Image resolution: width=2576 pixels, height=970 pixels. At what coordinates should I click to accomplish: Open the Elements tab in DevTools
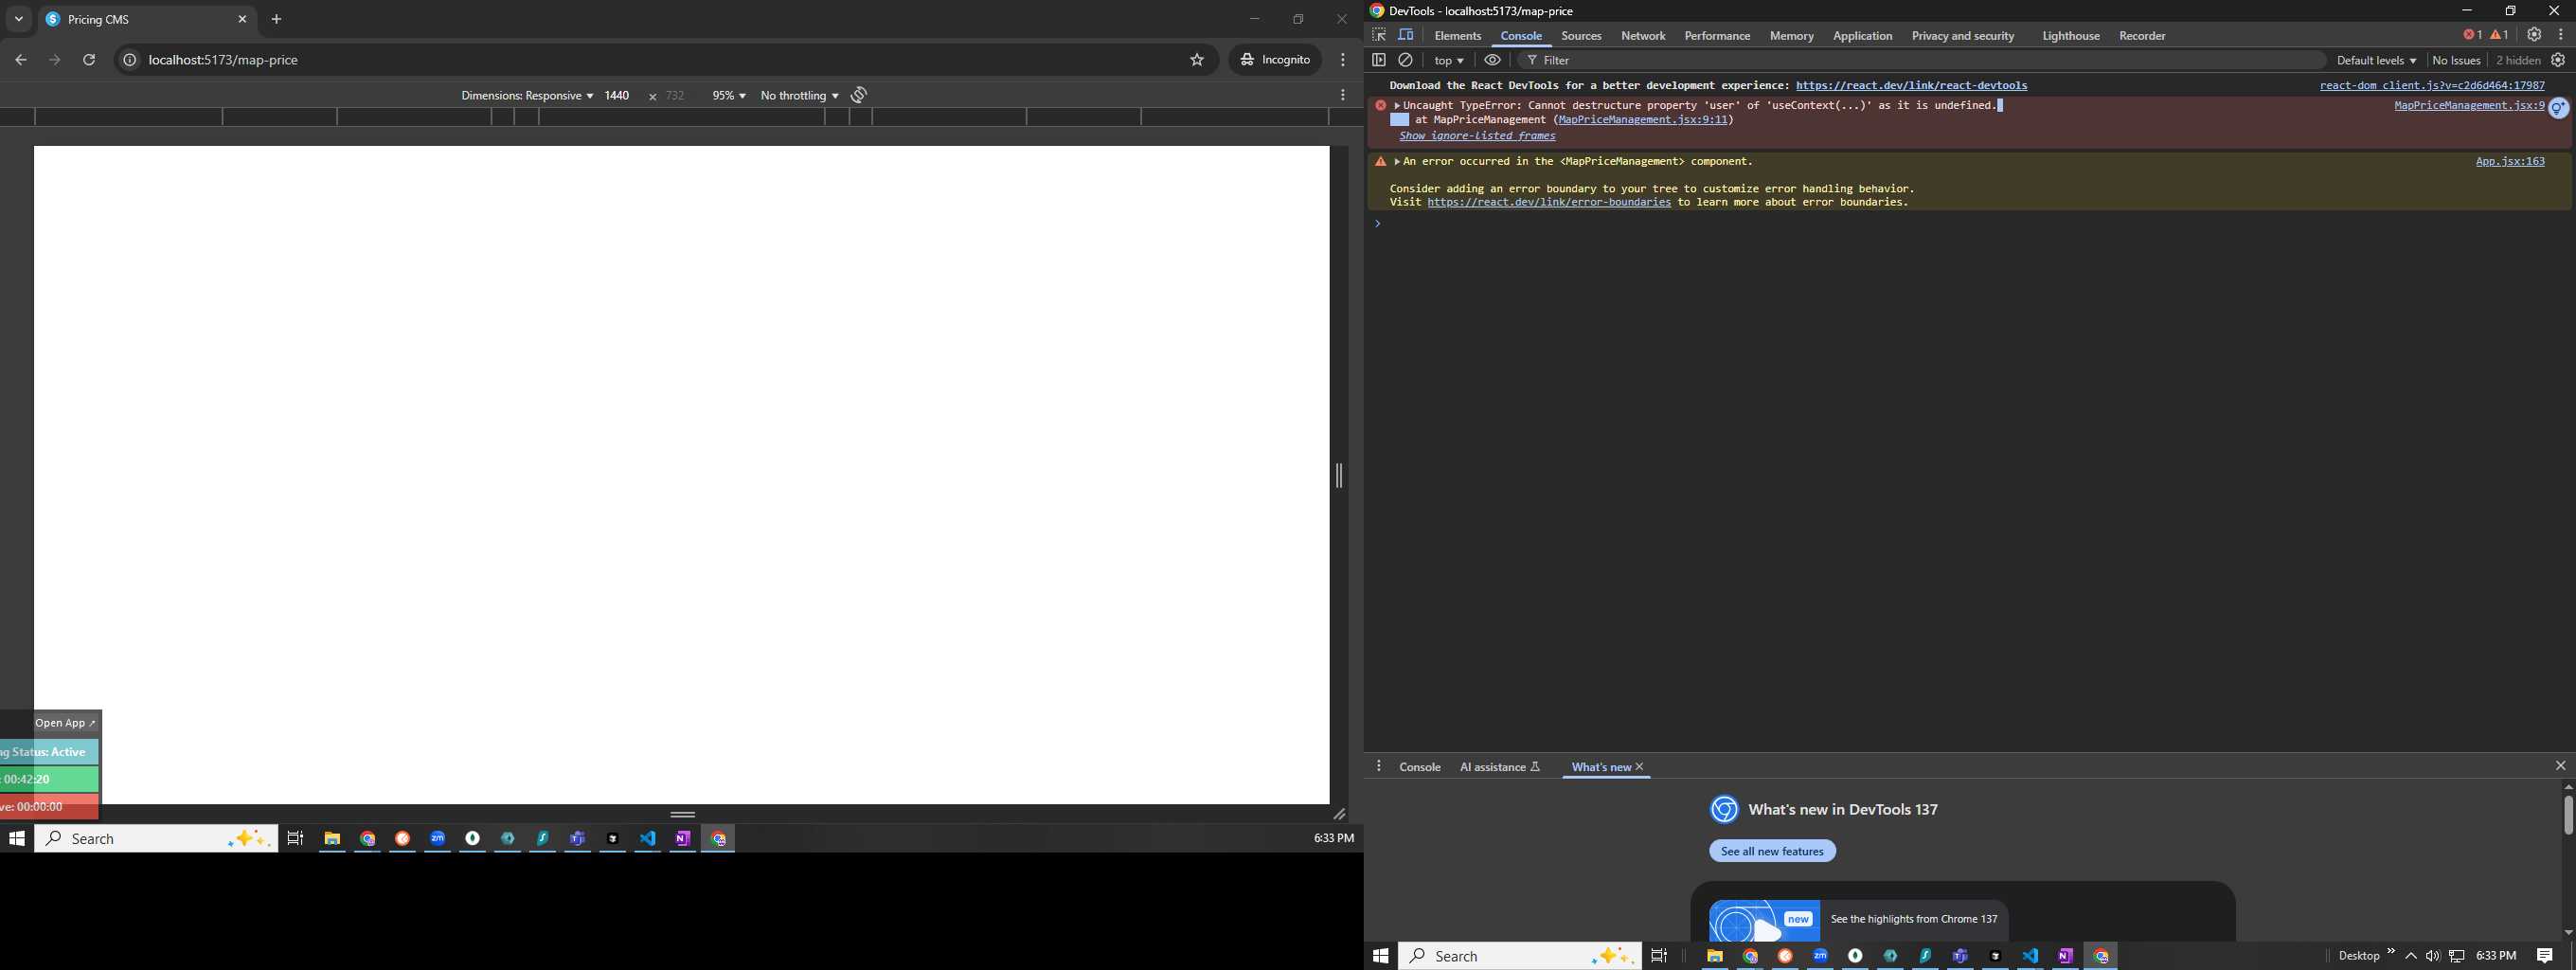click(x=1457, y=36)
